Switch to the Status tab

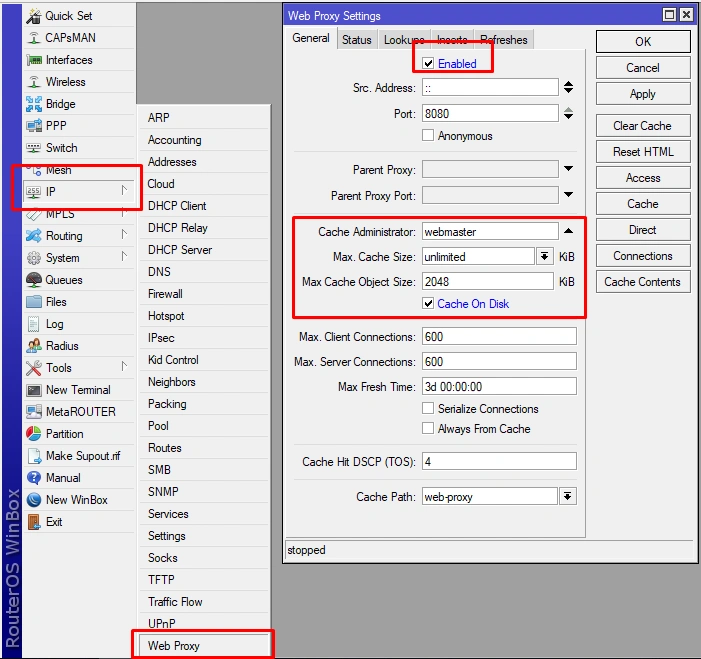356,40
